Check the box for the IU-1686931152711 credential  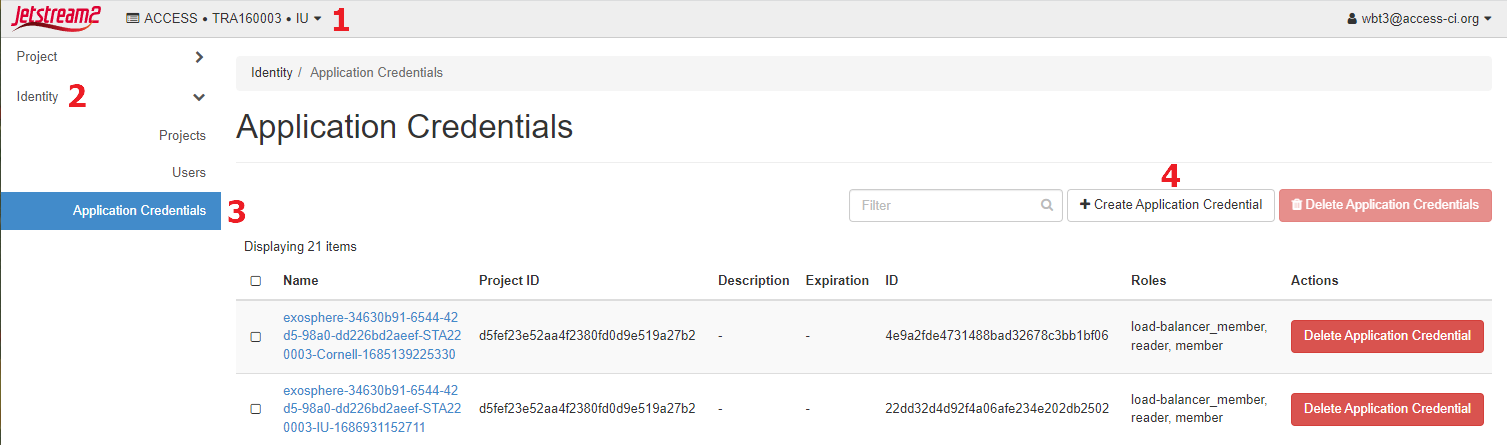[x=255, y=409]
